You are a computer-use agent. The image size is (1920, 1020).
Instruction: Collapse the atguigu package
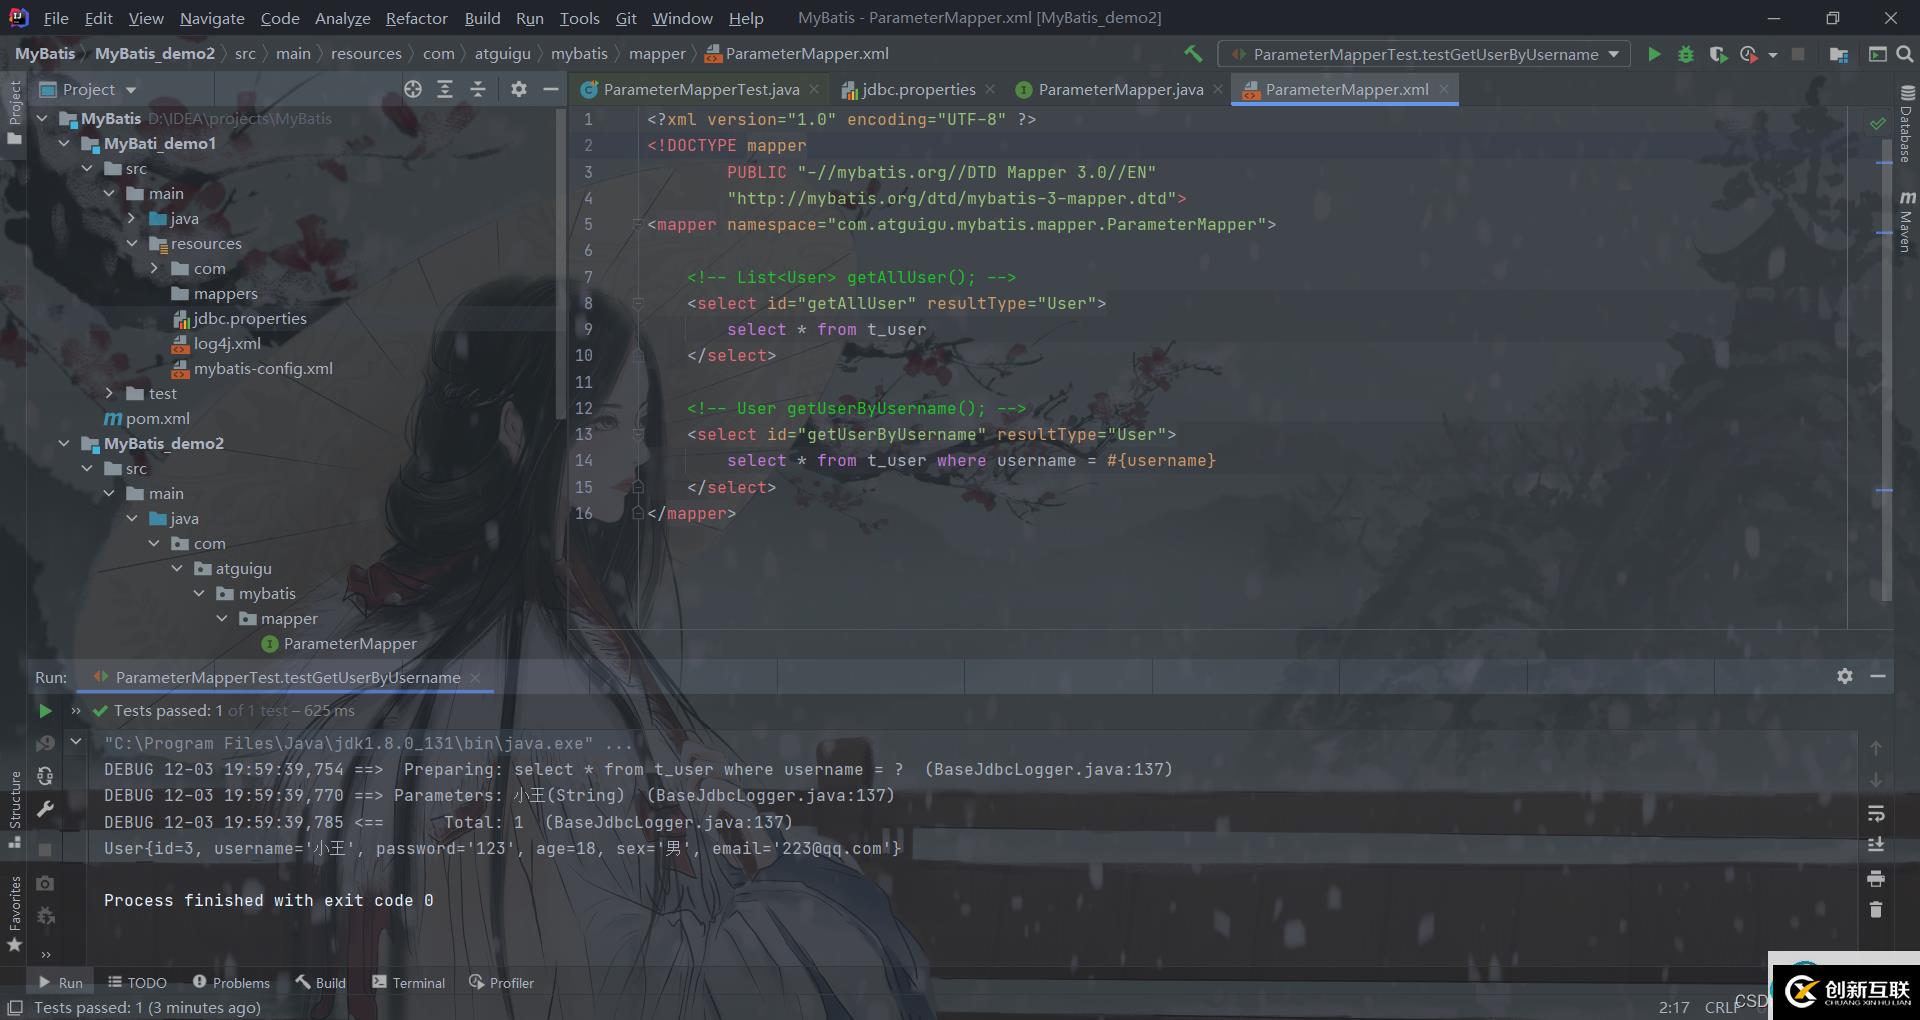(x=177, y=568)
